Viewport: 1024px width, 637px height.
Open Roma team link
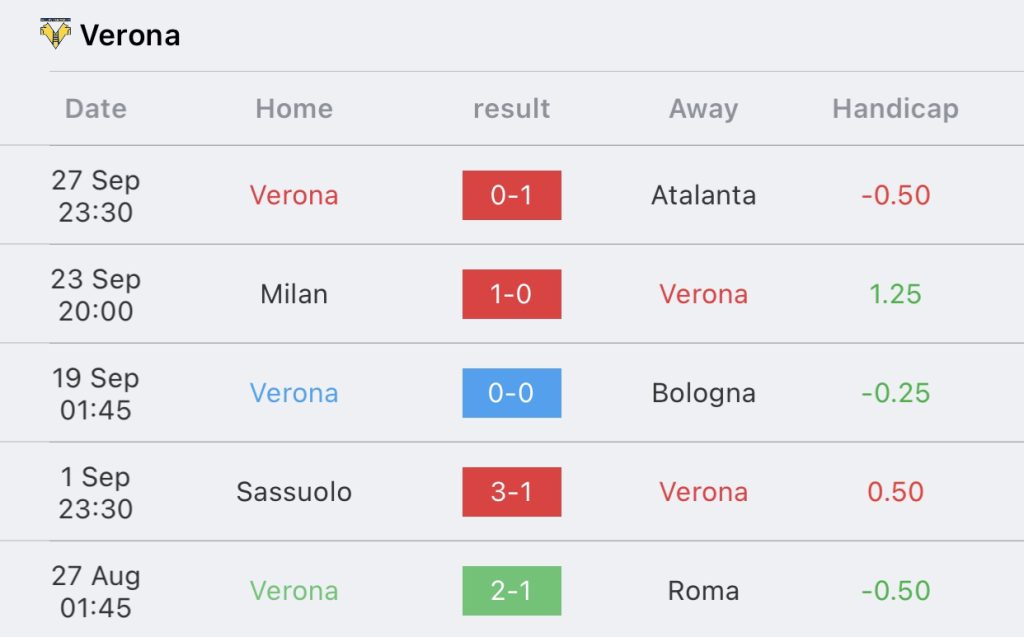pyautogui.click(x=703, y=591)
